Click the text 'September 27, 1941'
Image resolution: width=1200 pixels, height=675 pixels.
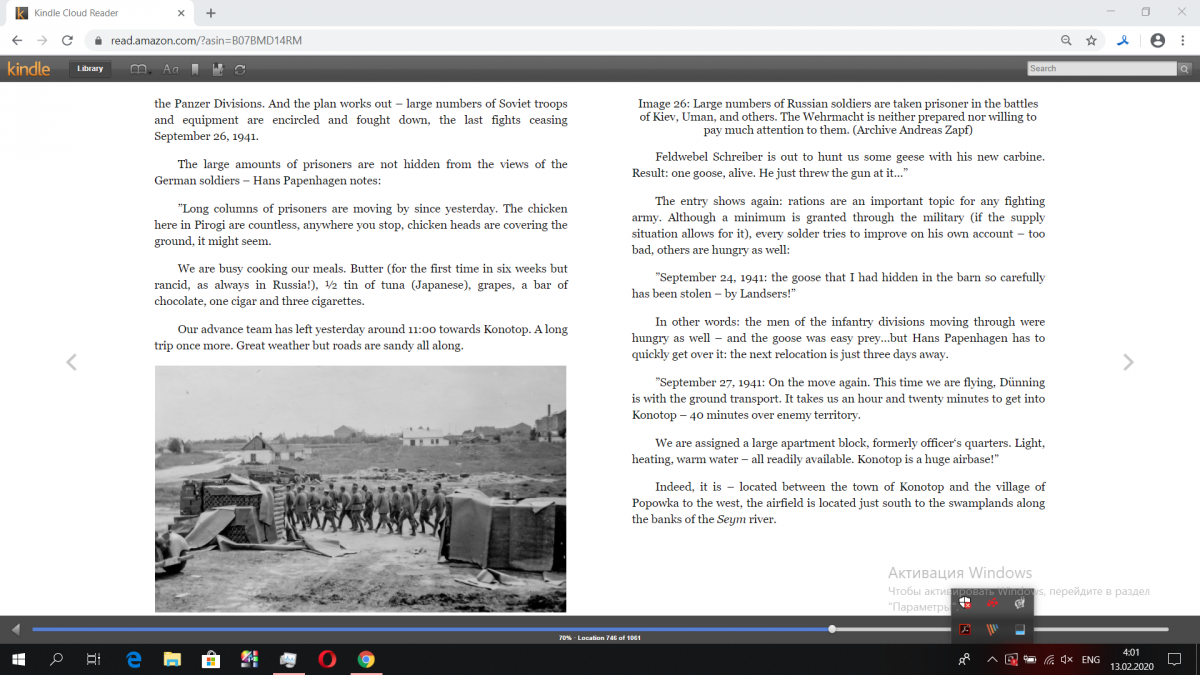pyautogui.click(x=711, y=382)
